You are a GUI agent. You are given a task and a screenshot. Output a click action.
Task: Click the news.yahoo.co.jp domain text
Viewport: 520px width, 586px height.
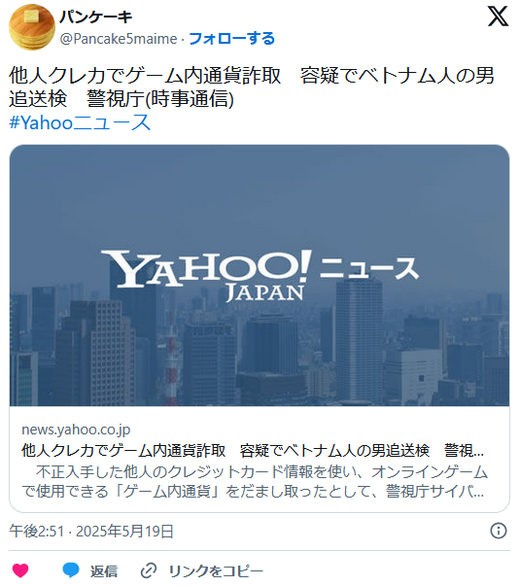pos(76,429)
